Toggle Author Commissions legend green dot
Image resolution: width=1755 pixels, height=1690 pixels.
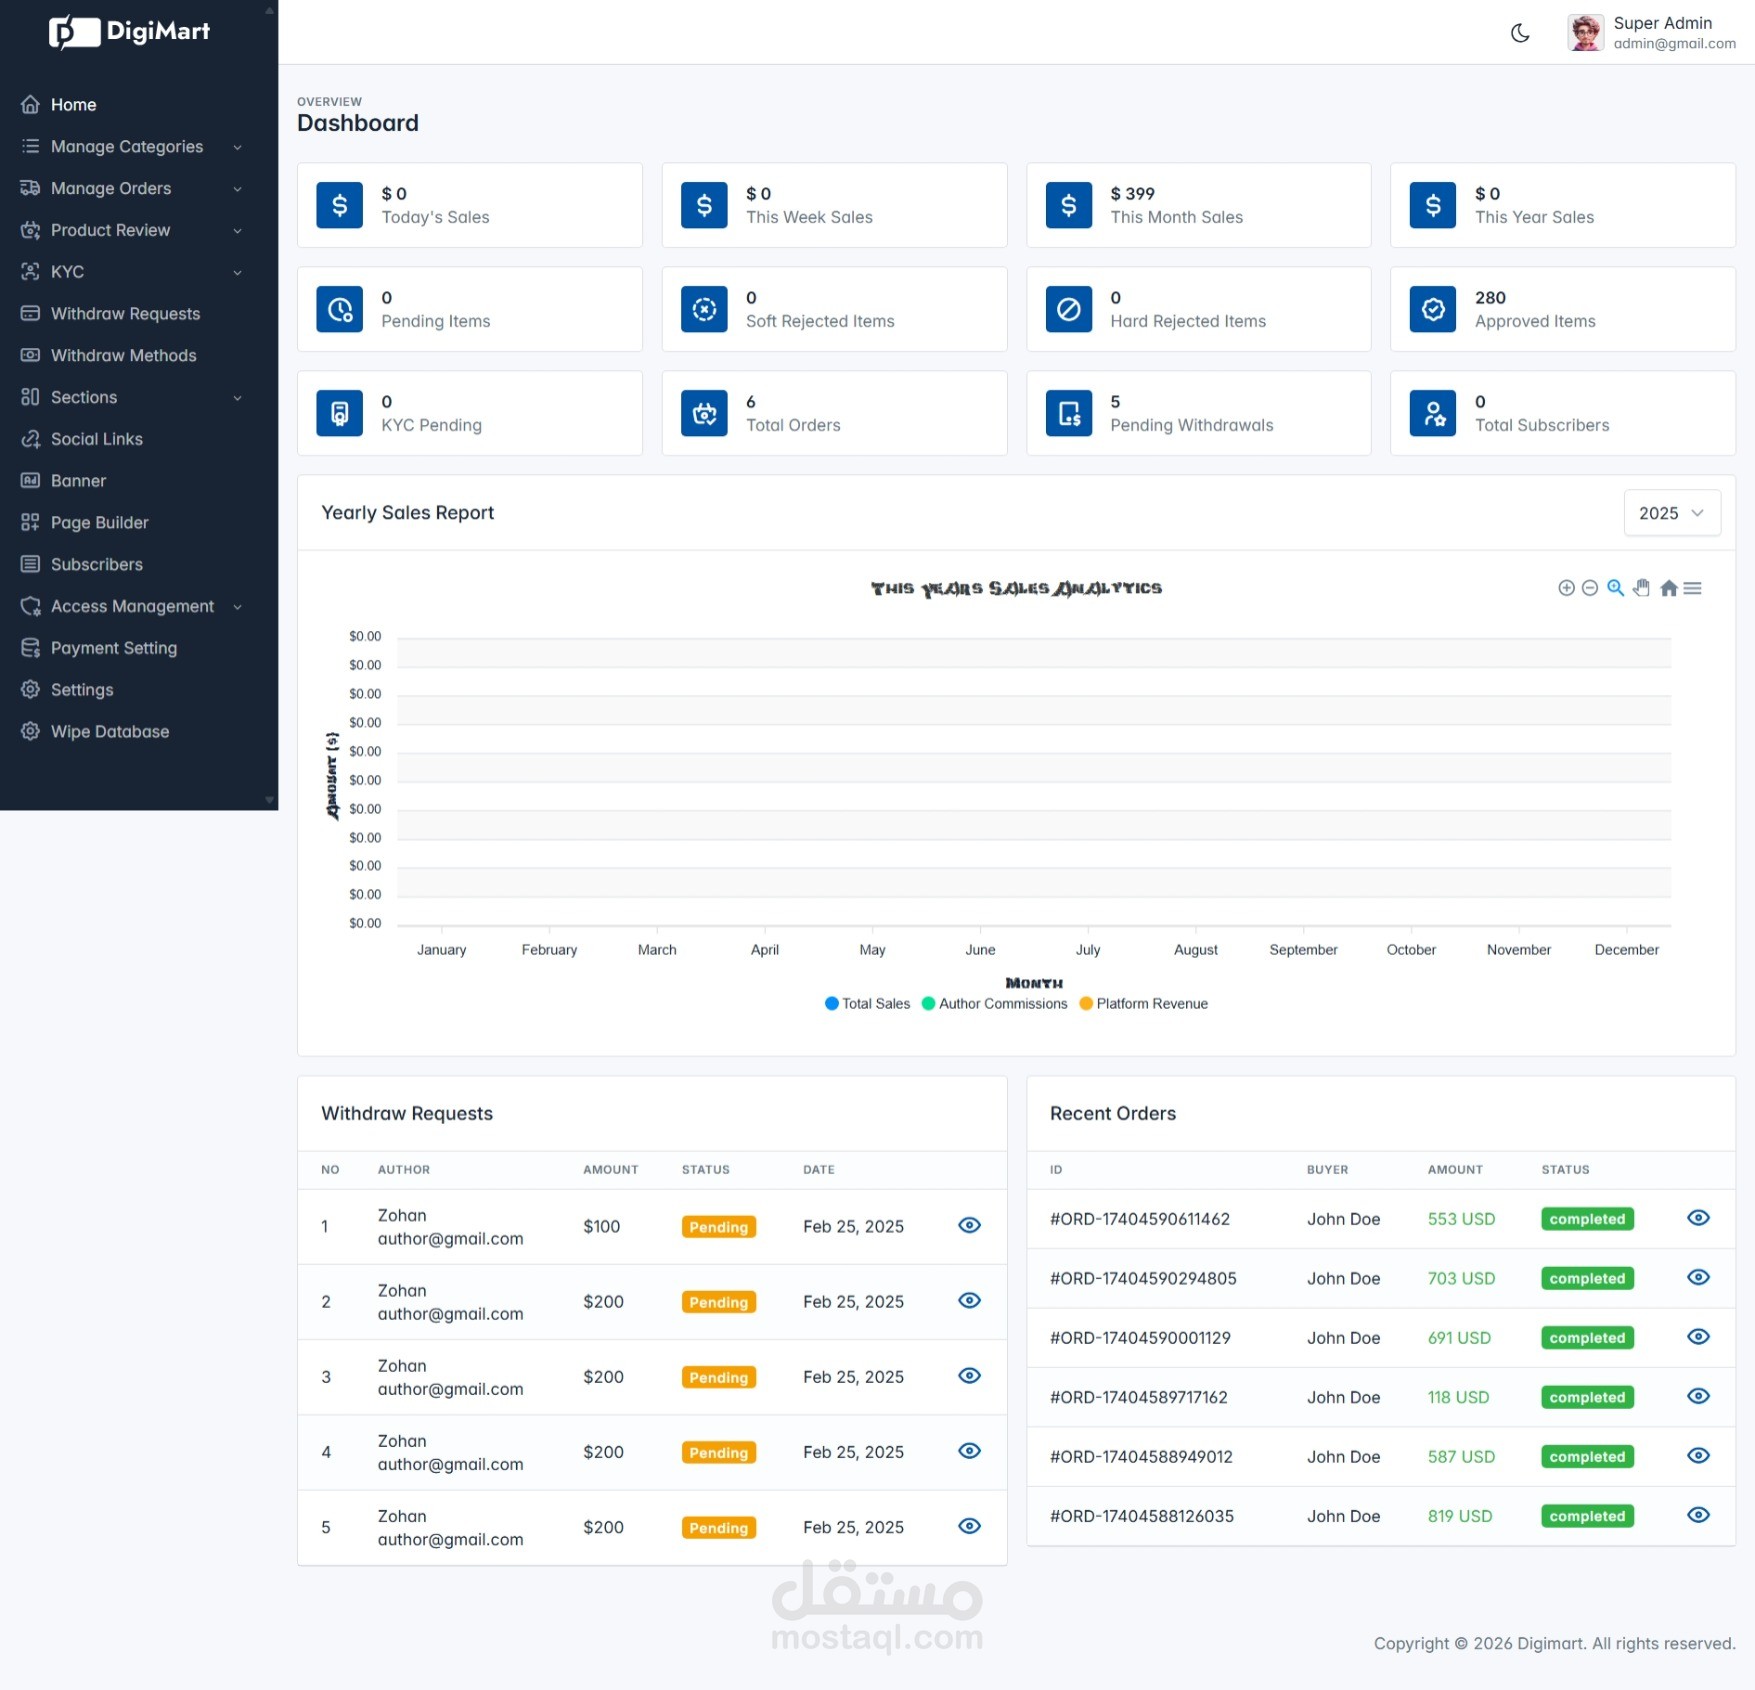[928, 1004]
